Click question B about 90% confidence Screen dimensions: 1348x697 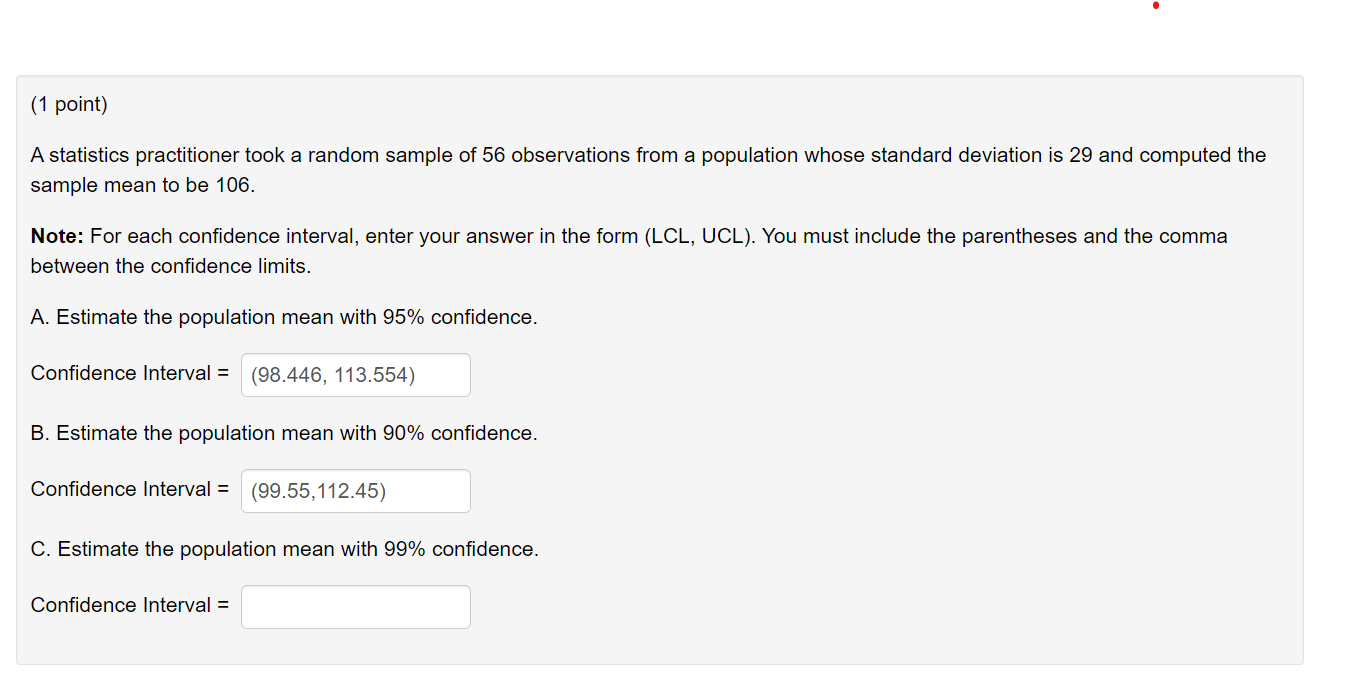coord(283,433)
